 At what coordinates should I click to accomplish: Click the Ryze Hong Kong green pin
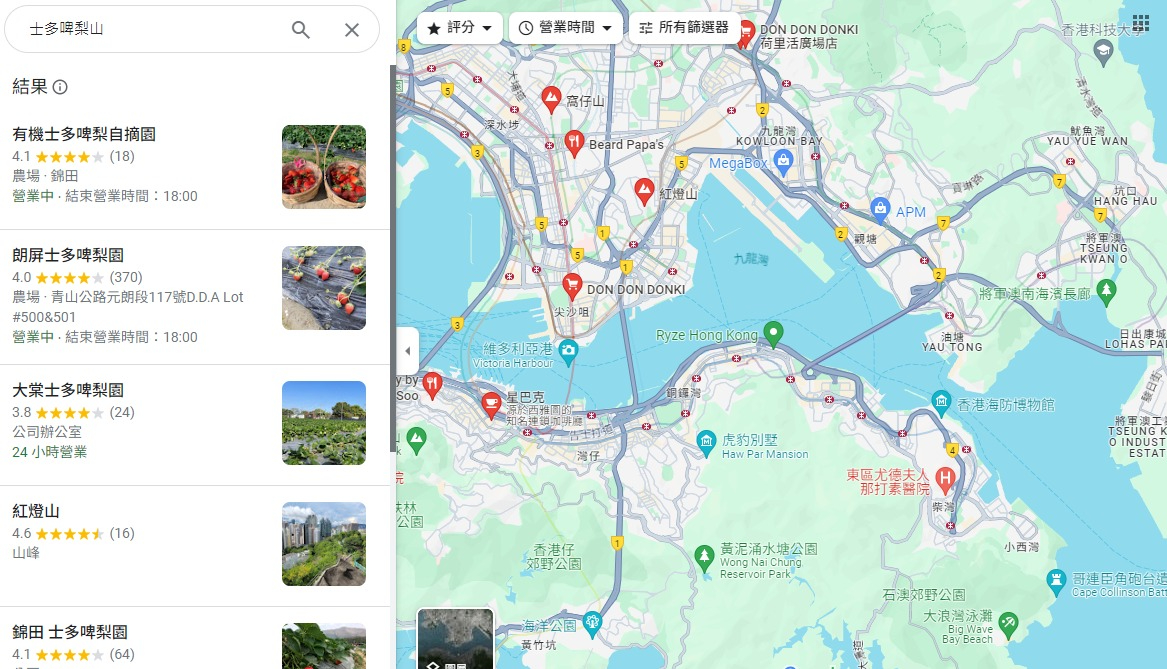click(773, 334)
